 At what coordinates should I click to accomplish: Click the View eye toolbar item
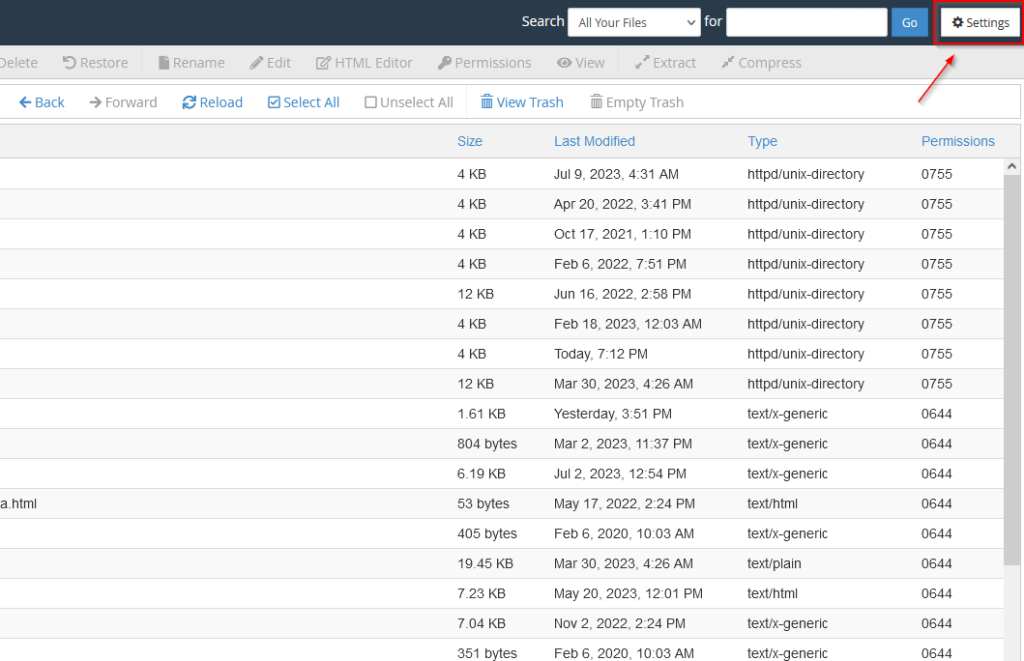(581, 63)
